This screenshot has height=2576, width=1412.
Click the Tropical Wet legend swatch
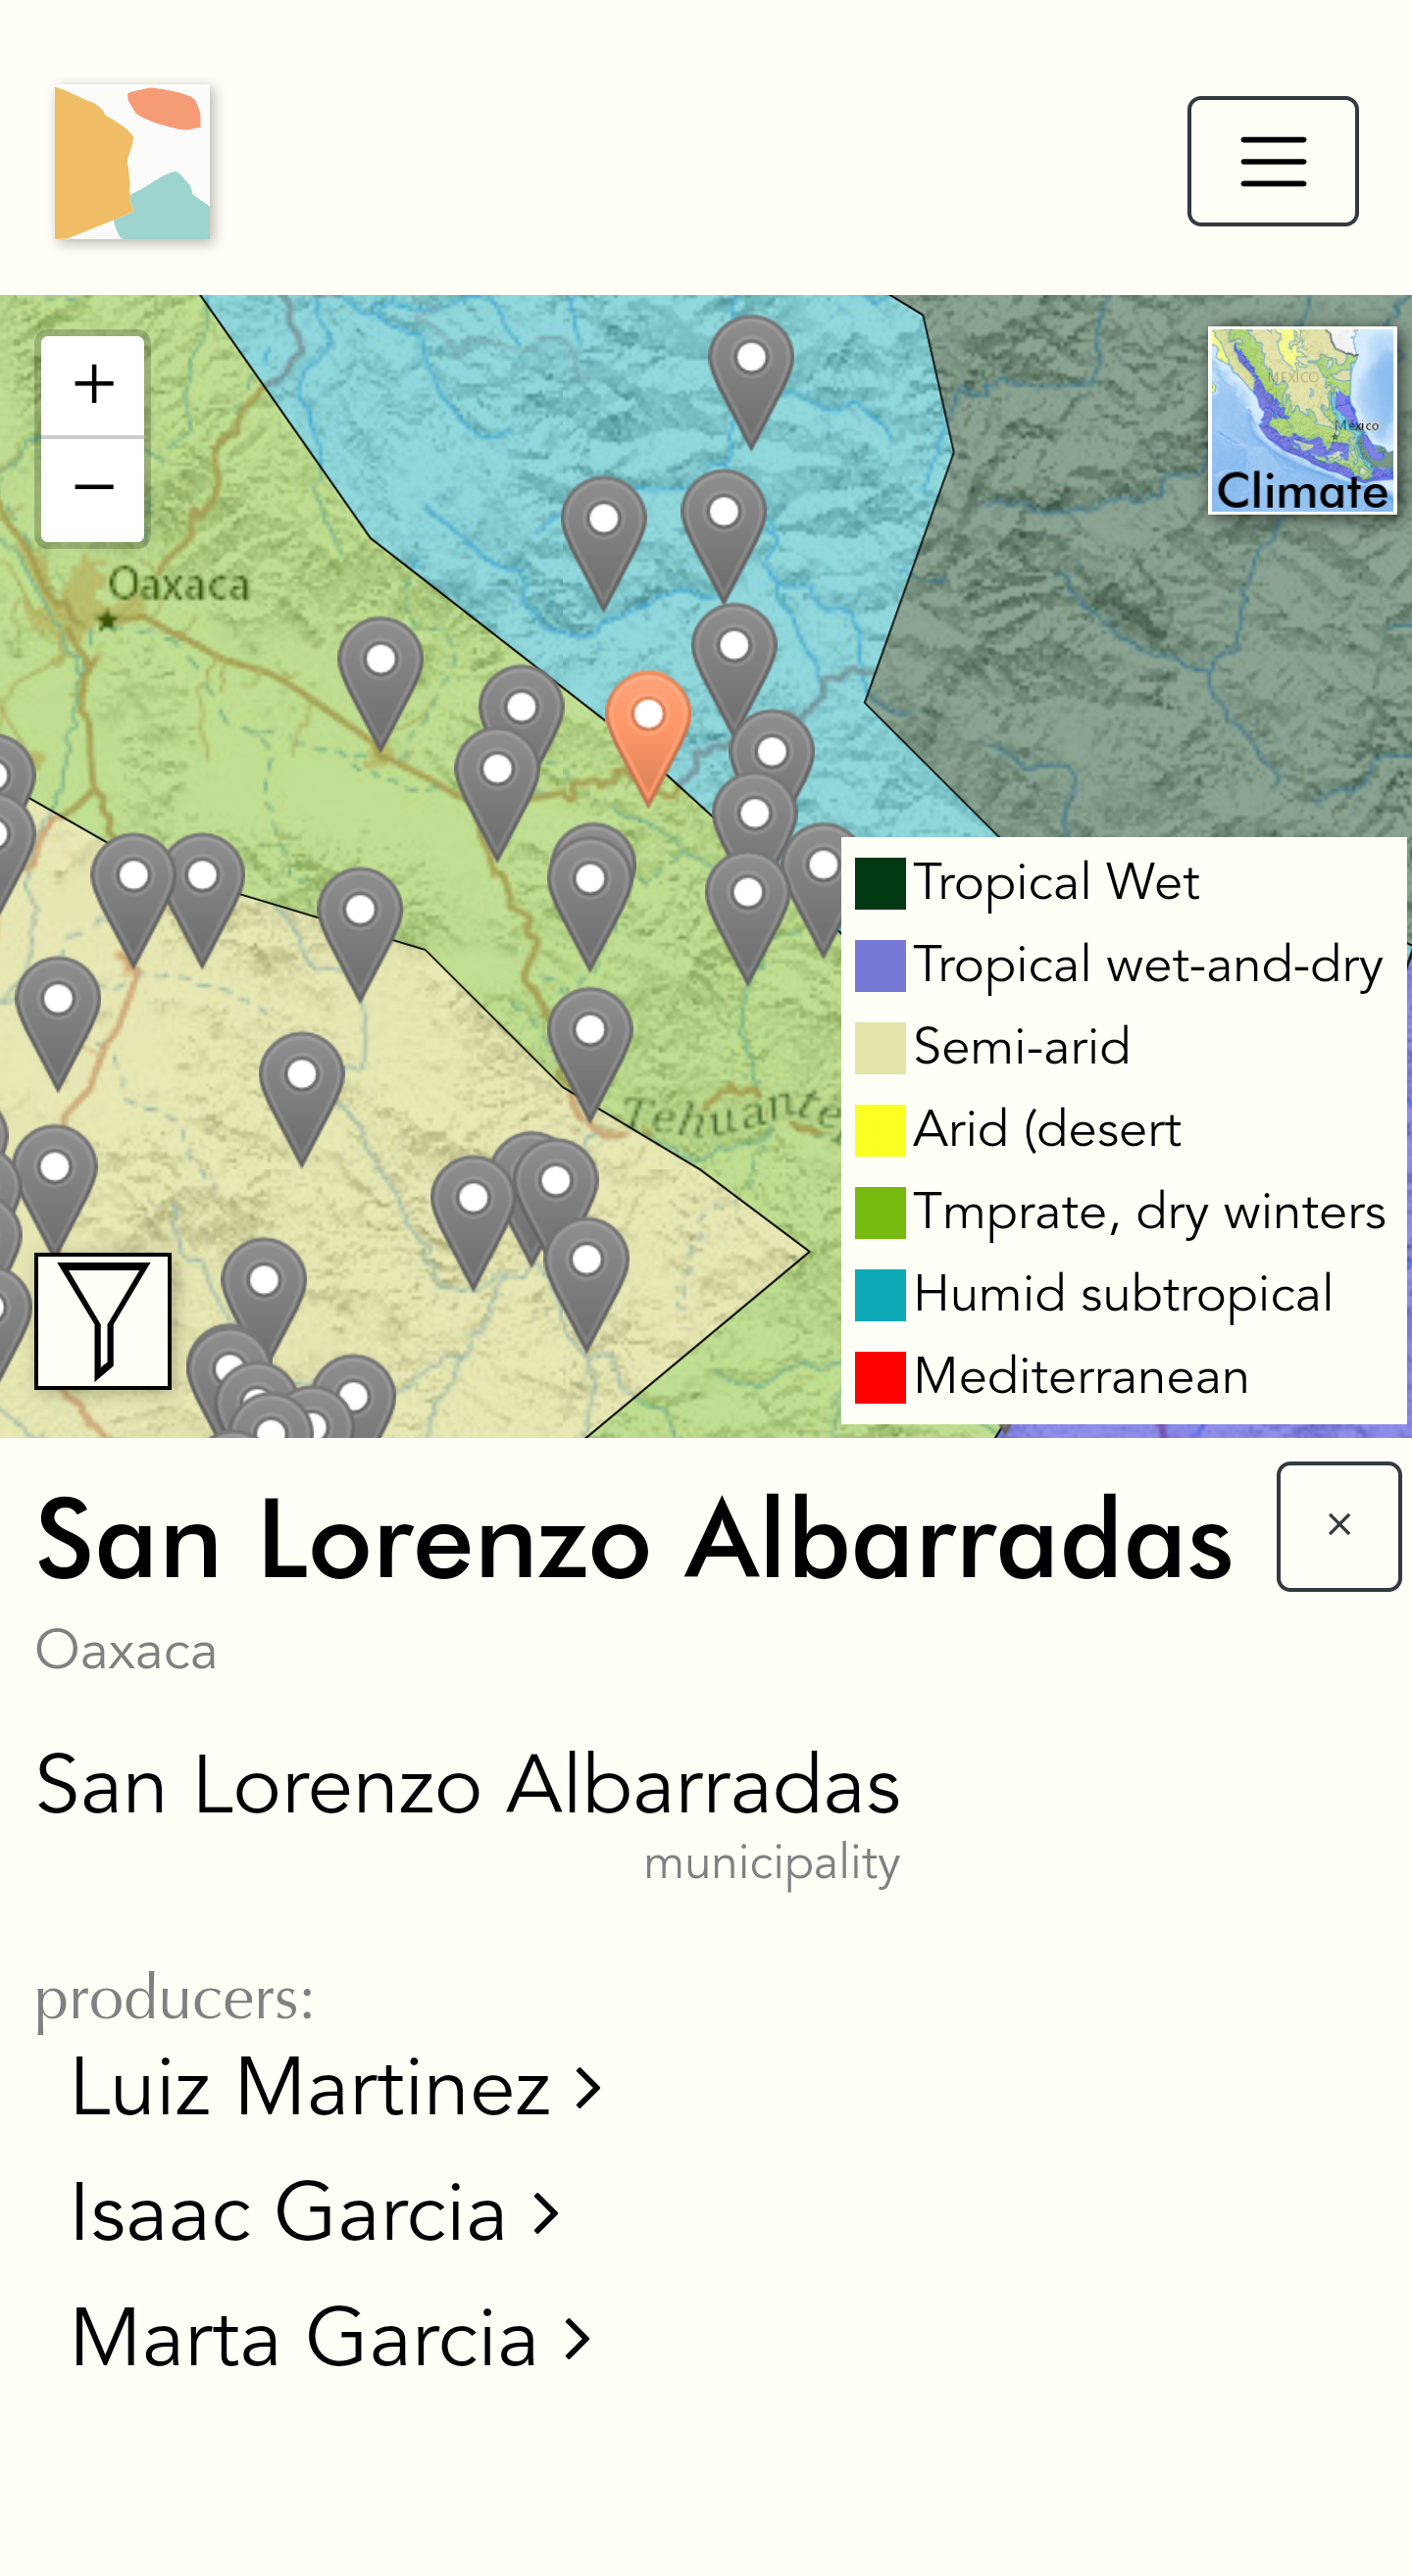point(880,883)
